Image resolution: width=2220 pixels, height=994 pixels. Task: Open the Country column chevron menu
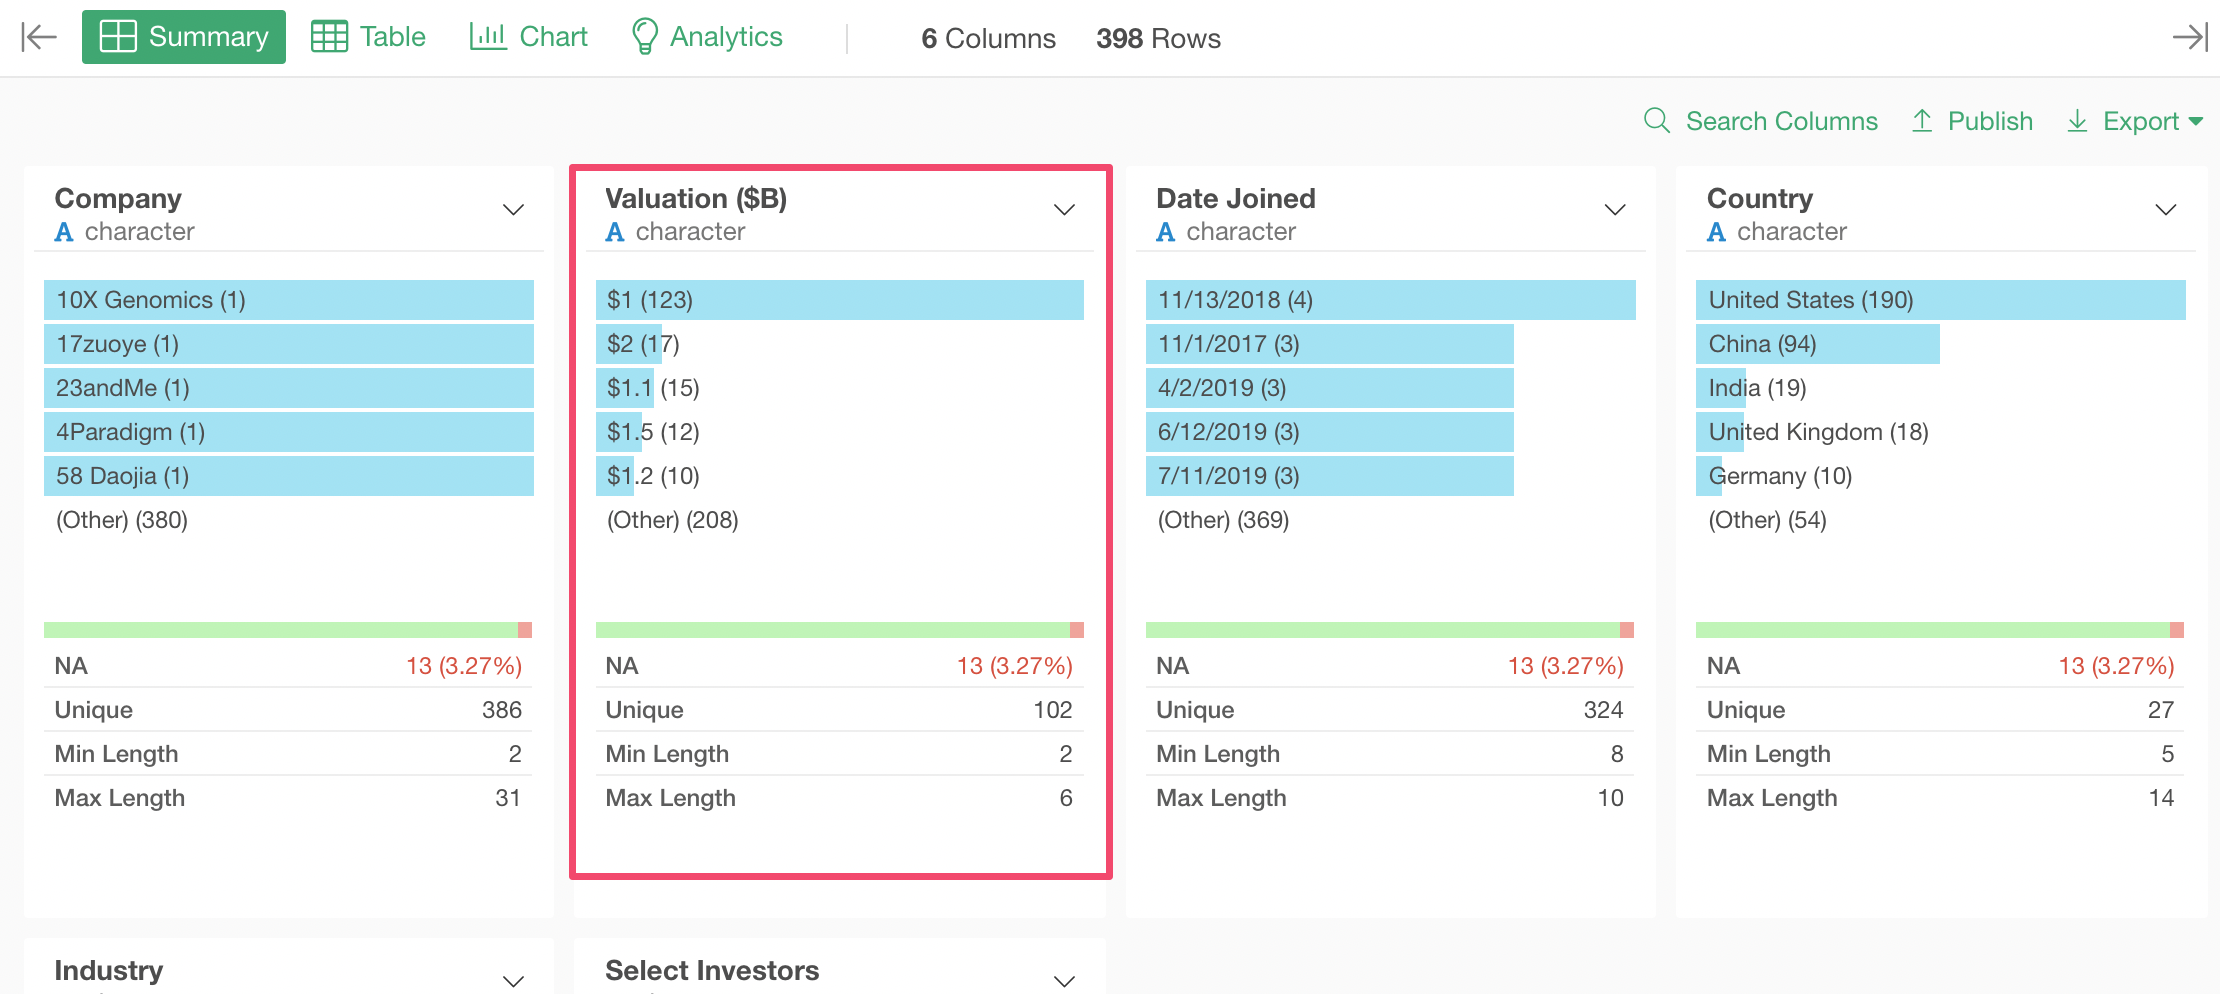click(2165, 210)
